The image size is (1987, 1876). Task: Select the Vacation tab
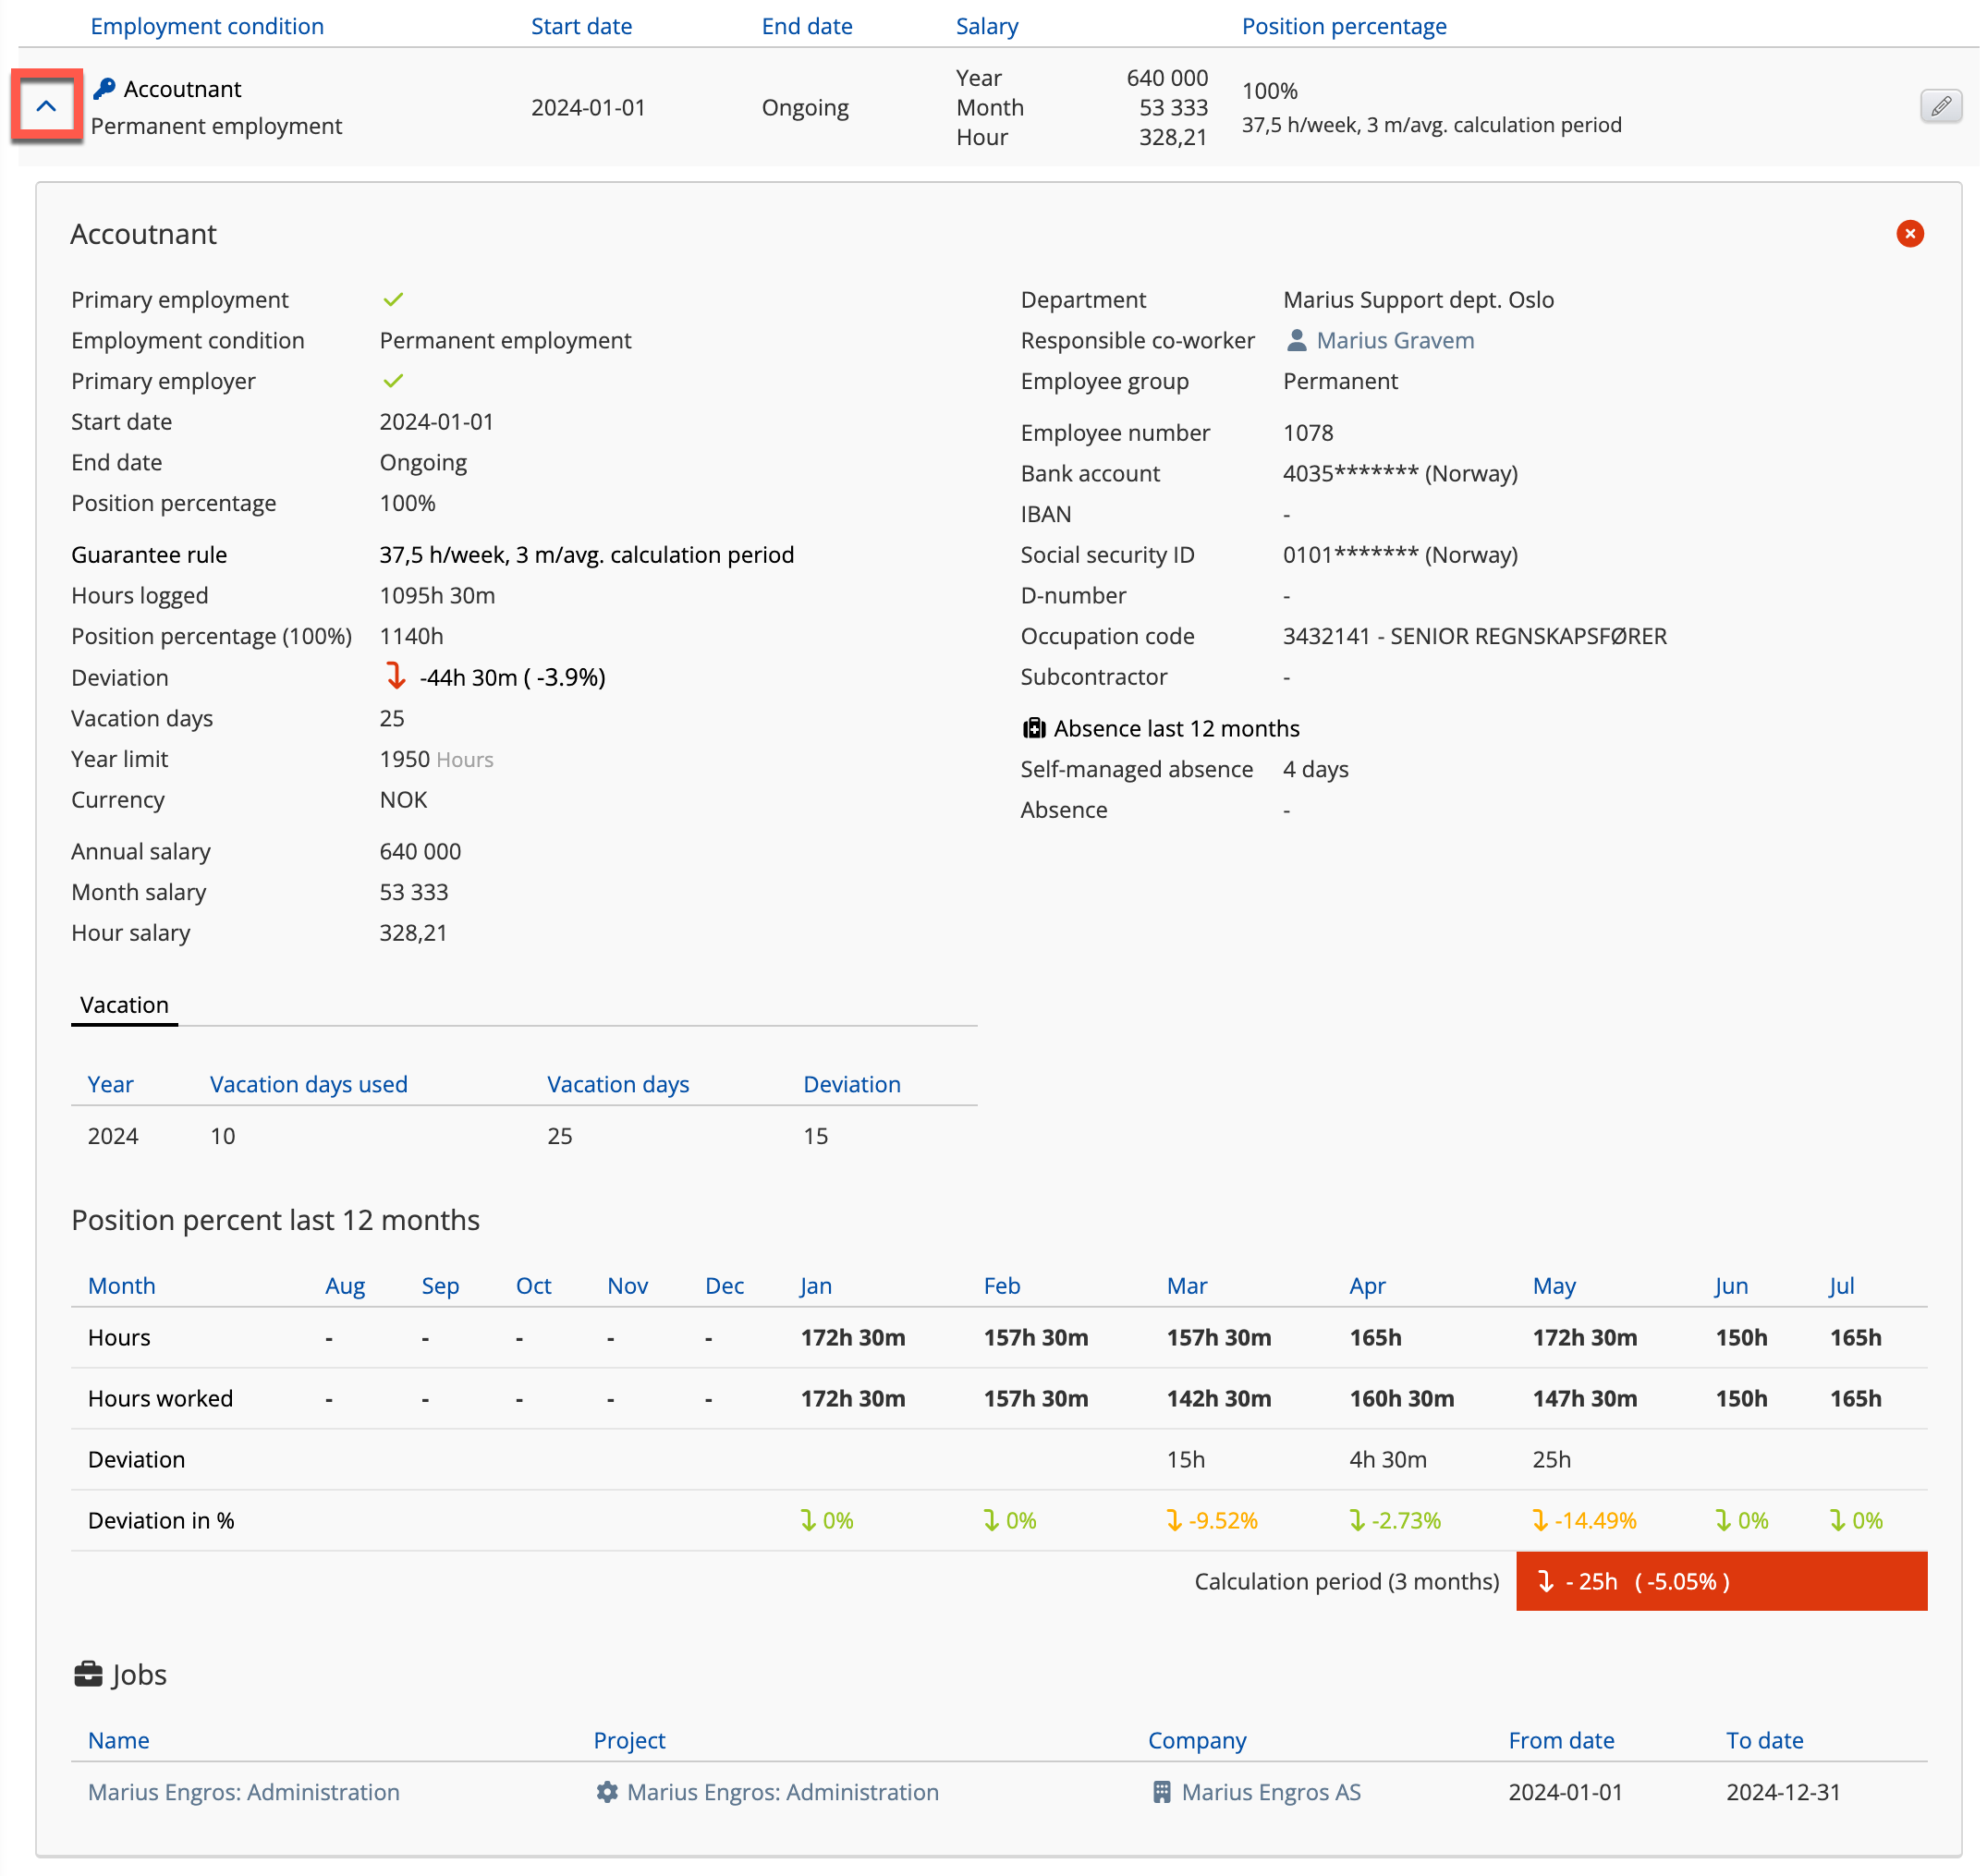point(124,1007)
